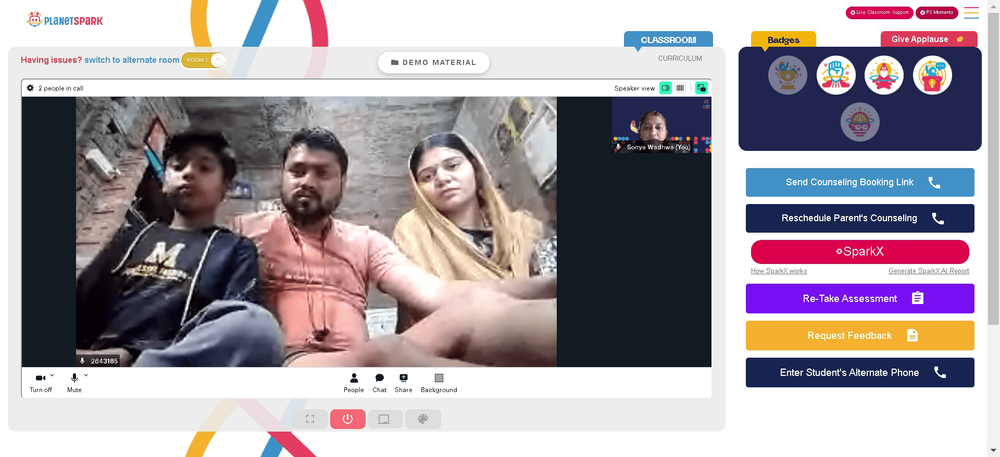Image resolution: width=1000 pixels, height=457 pixels.
Task: Award the podium speaker badge
Action: click(x=932, y=75)
